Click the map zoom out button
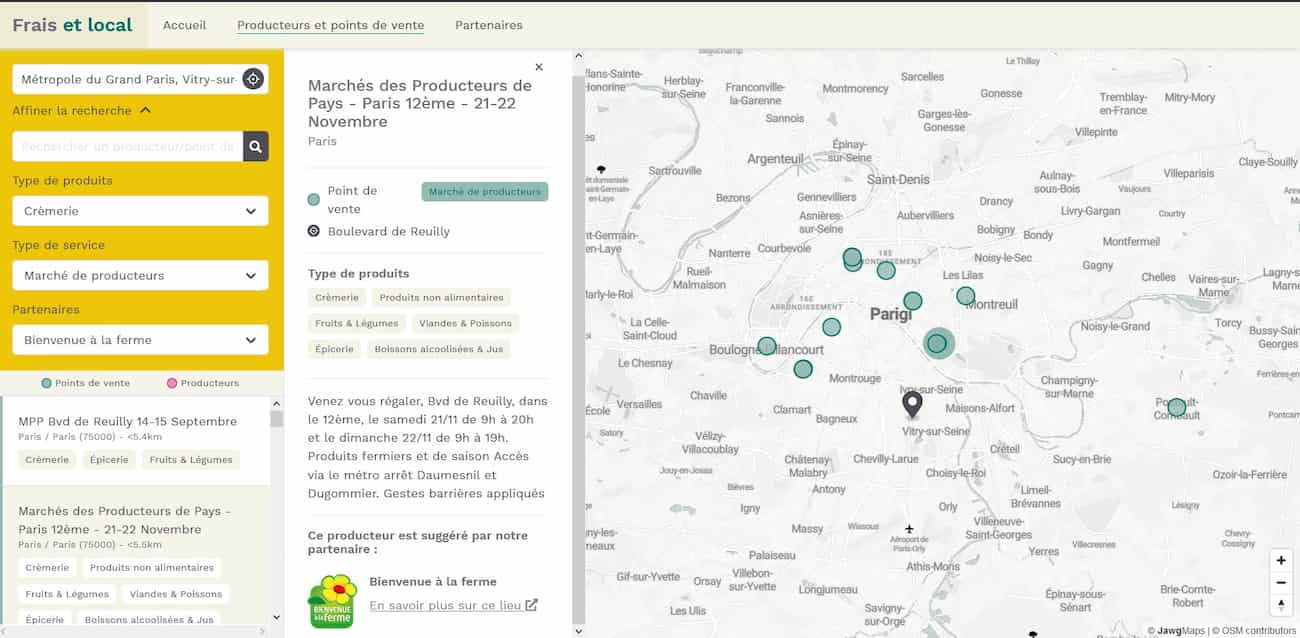This screenshot has width=1300, height=638. 1281,582
